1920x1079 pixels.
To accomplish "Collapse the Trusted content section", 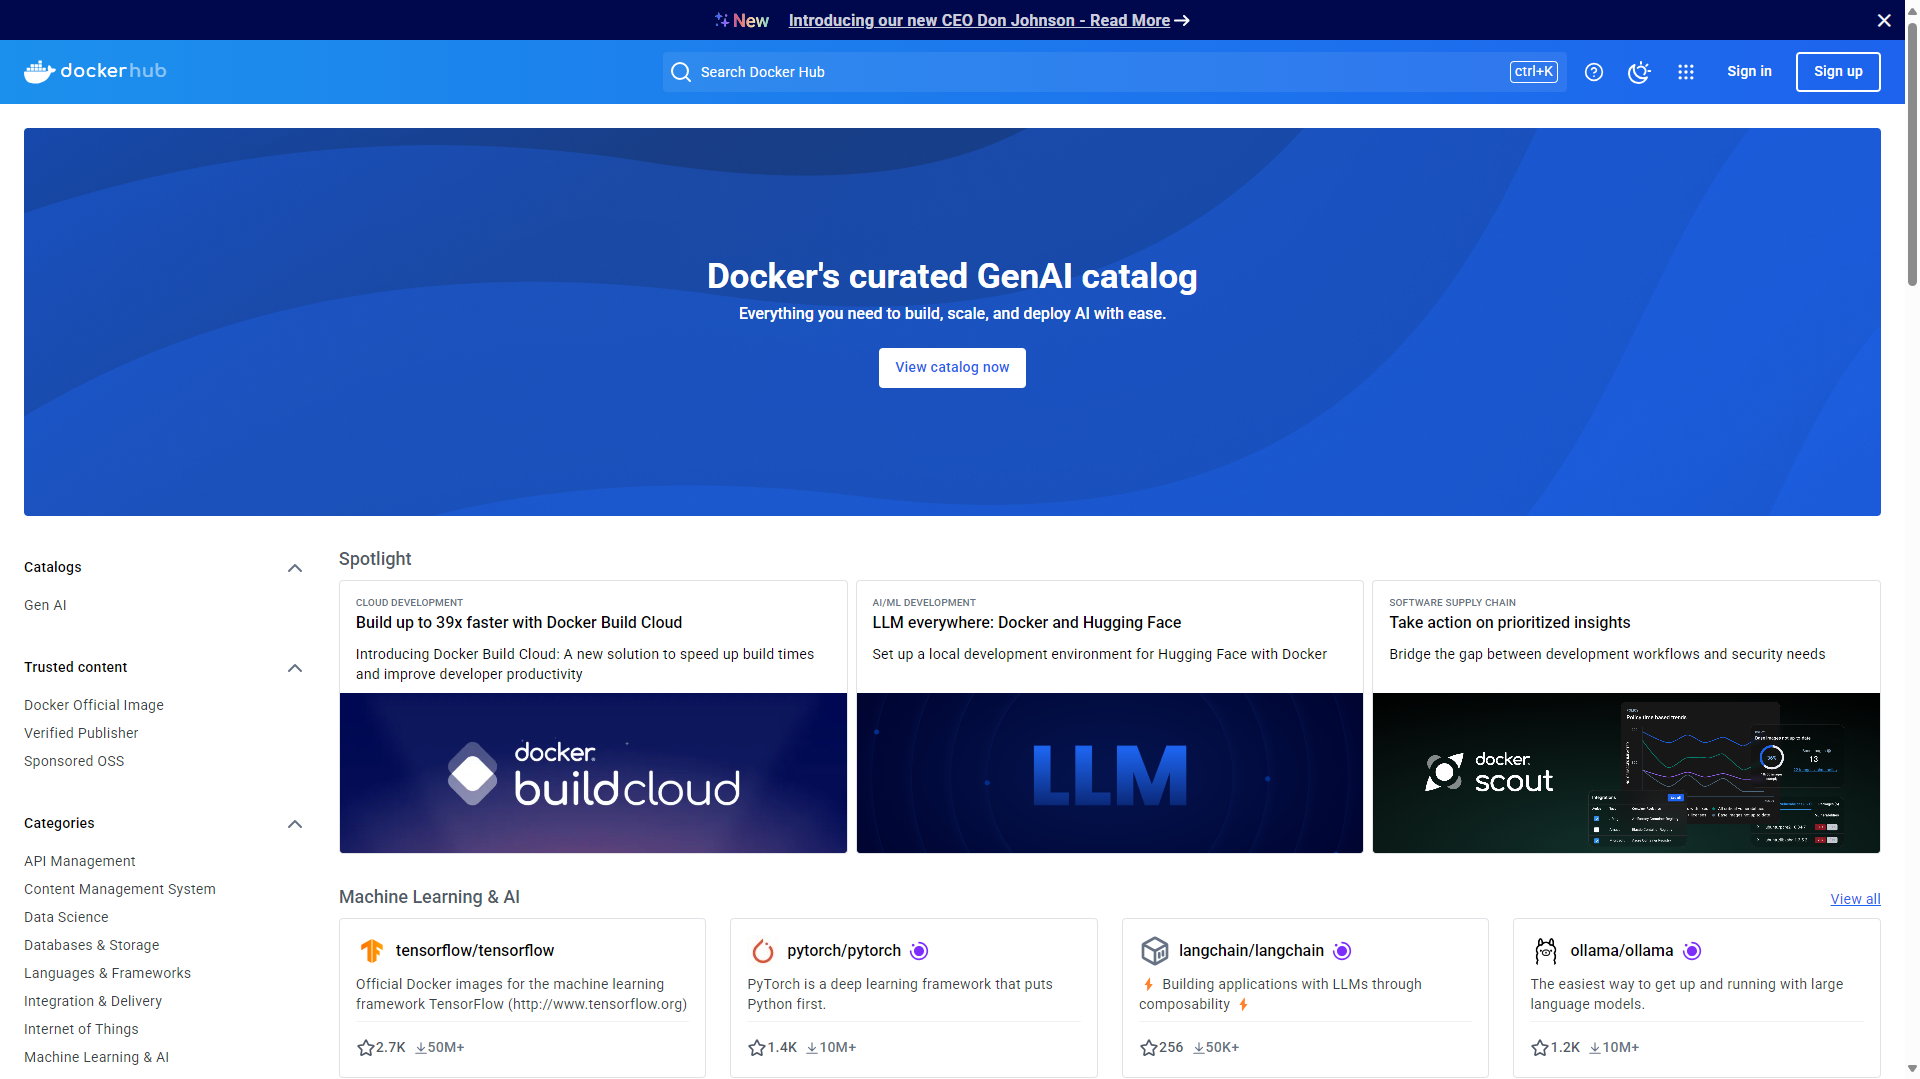I will (x=295, y=668).
